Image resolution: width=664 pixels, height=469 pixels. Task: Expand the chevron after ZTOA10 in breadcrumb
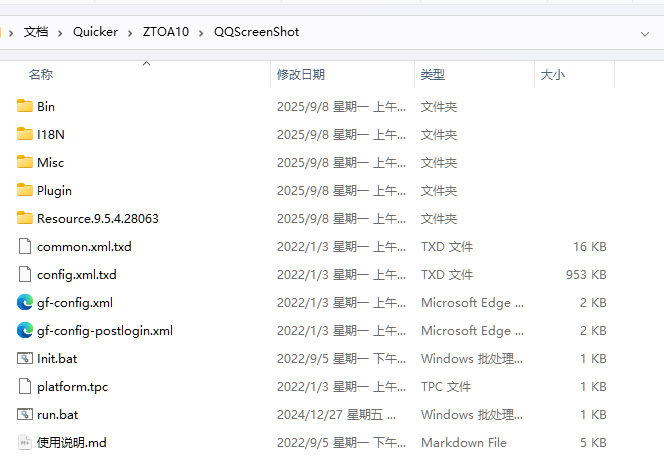pyautogui.click(x=201, y=33)
